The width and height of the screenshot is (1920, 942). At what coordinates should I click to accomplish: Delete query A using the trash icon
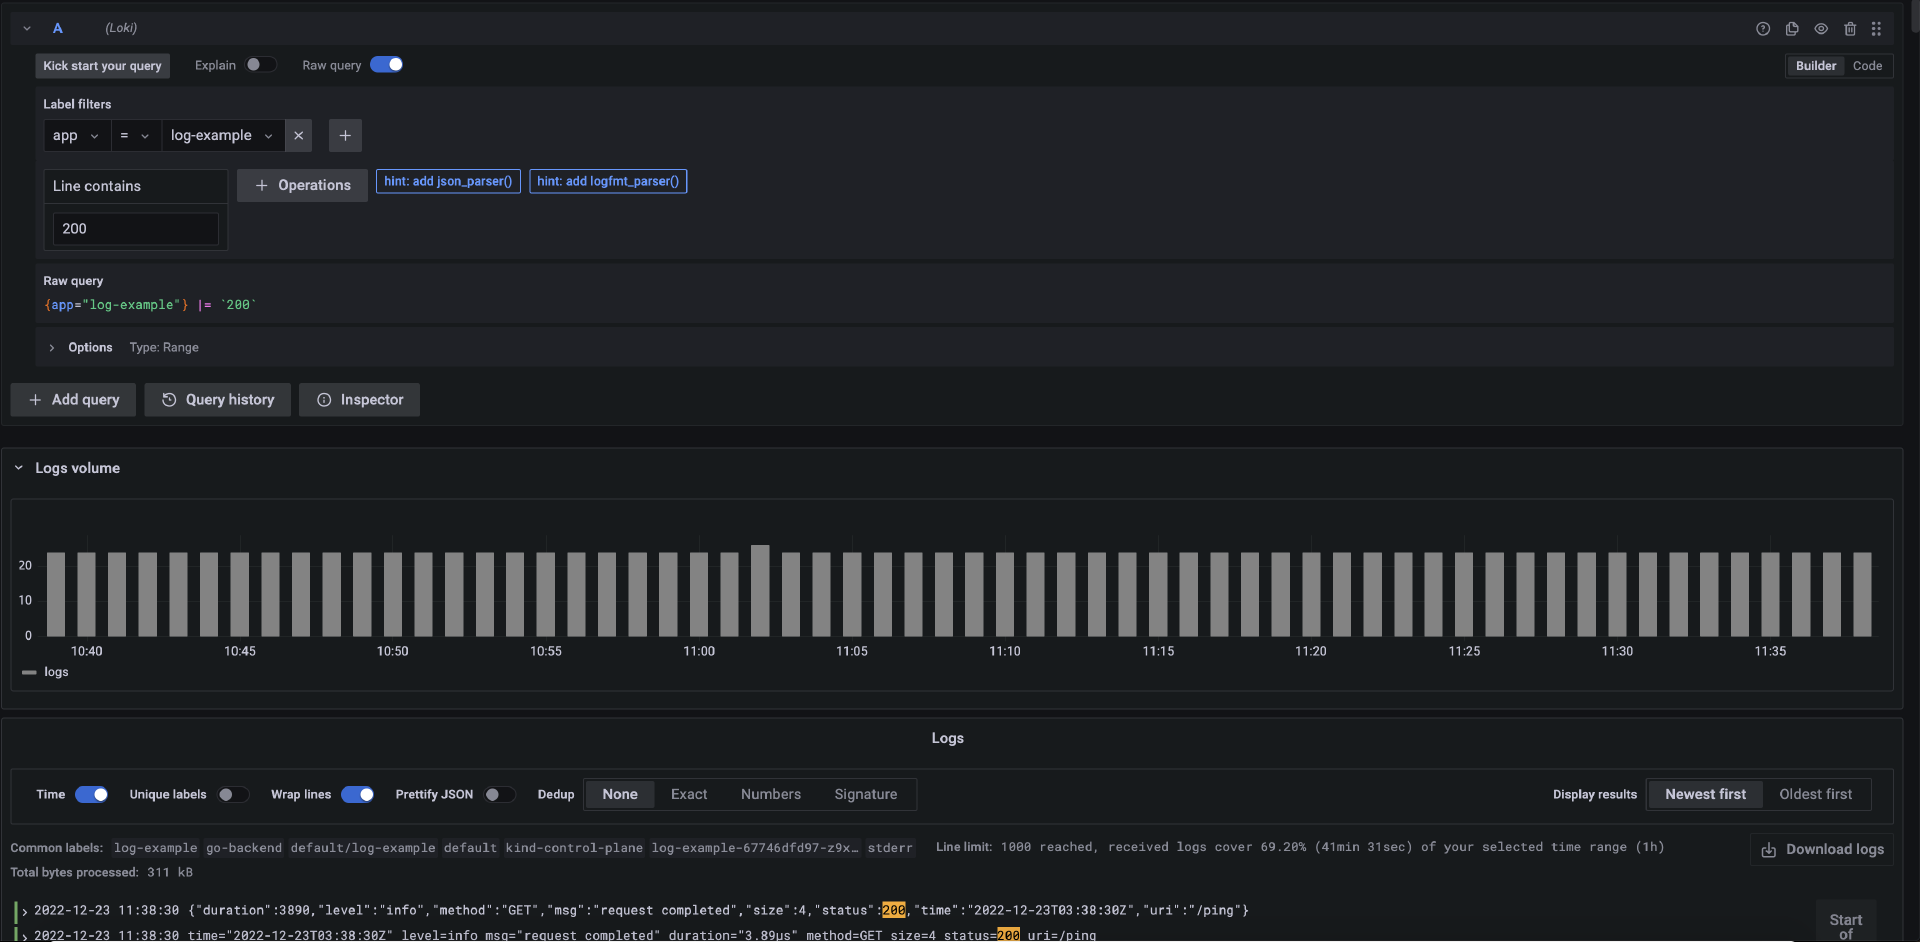[1849, 29]
